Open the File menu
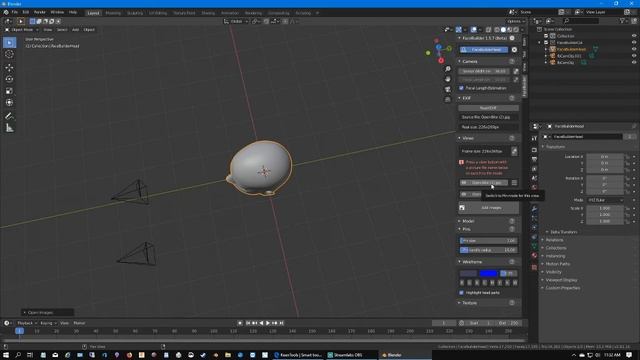 (x=14, y=12)
